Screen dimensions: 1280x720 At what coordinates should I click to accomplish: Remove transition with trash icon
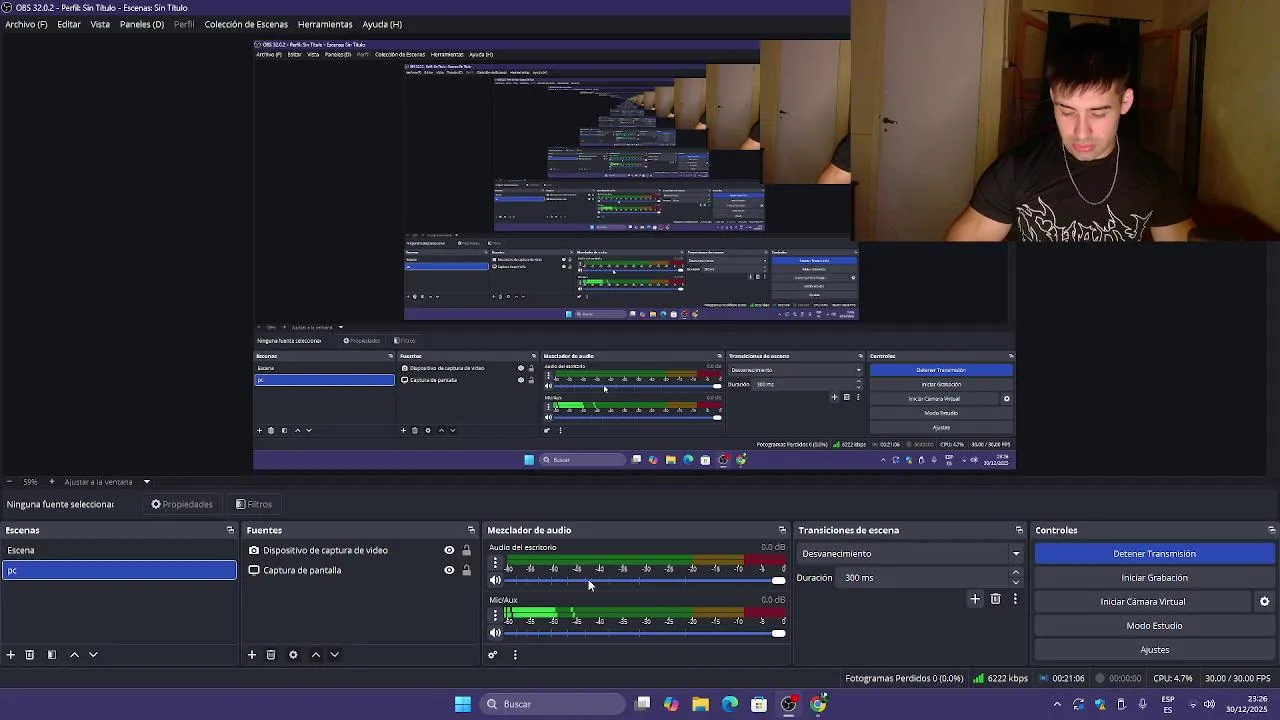(x=996, y=599)
